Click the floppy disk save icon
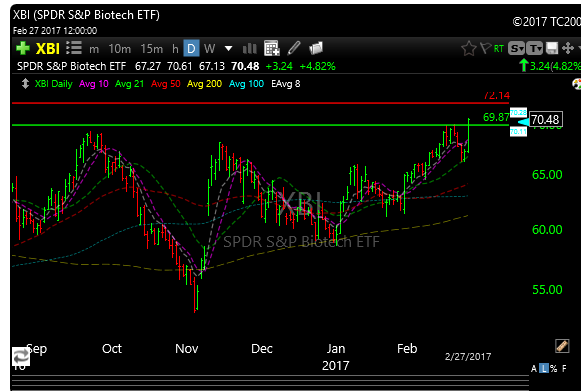The image size is (581, 391). click(x=552, y=48)
